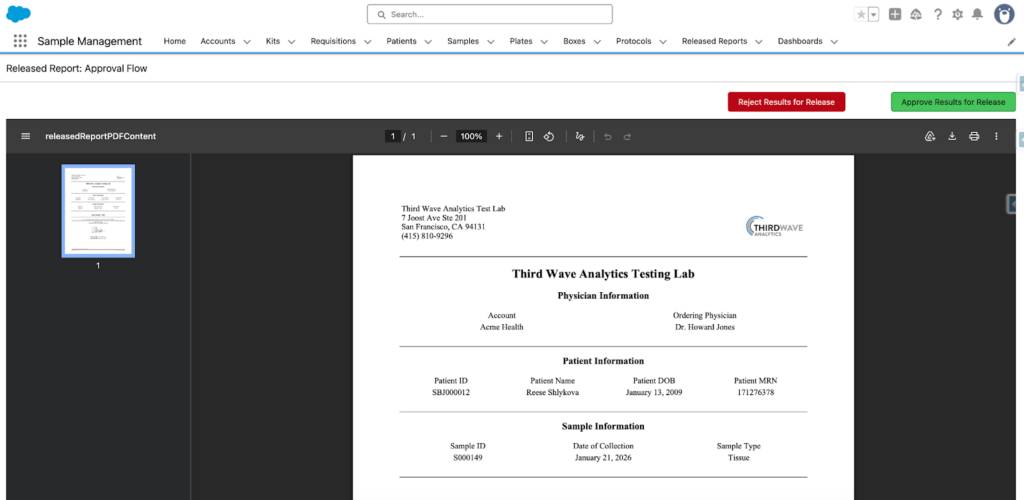Zoom out of the PDF

click(x=443, y=136)
